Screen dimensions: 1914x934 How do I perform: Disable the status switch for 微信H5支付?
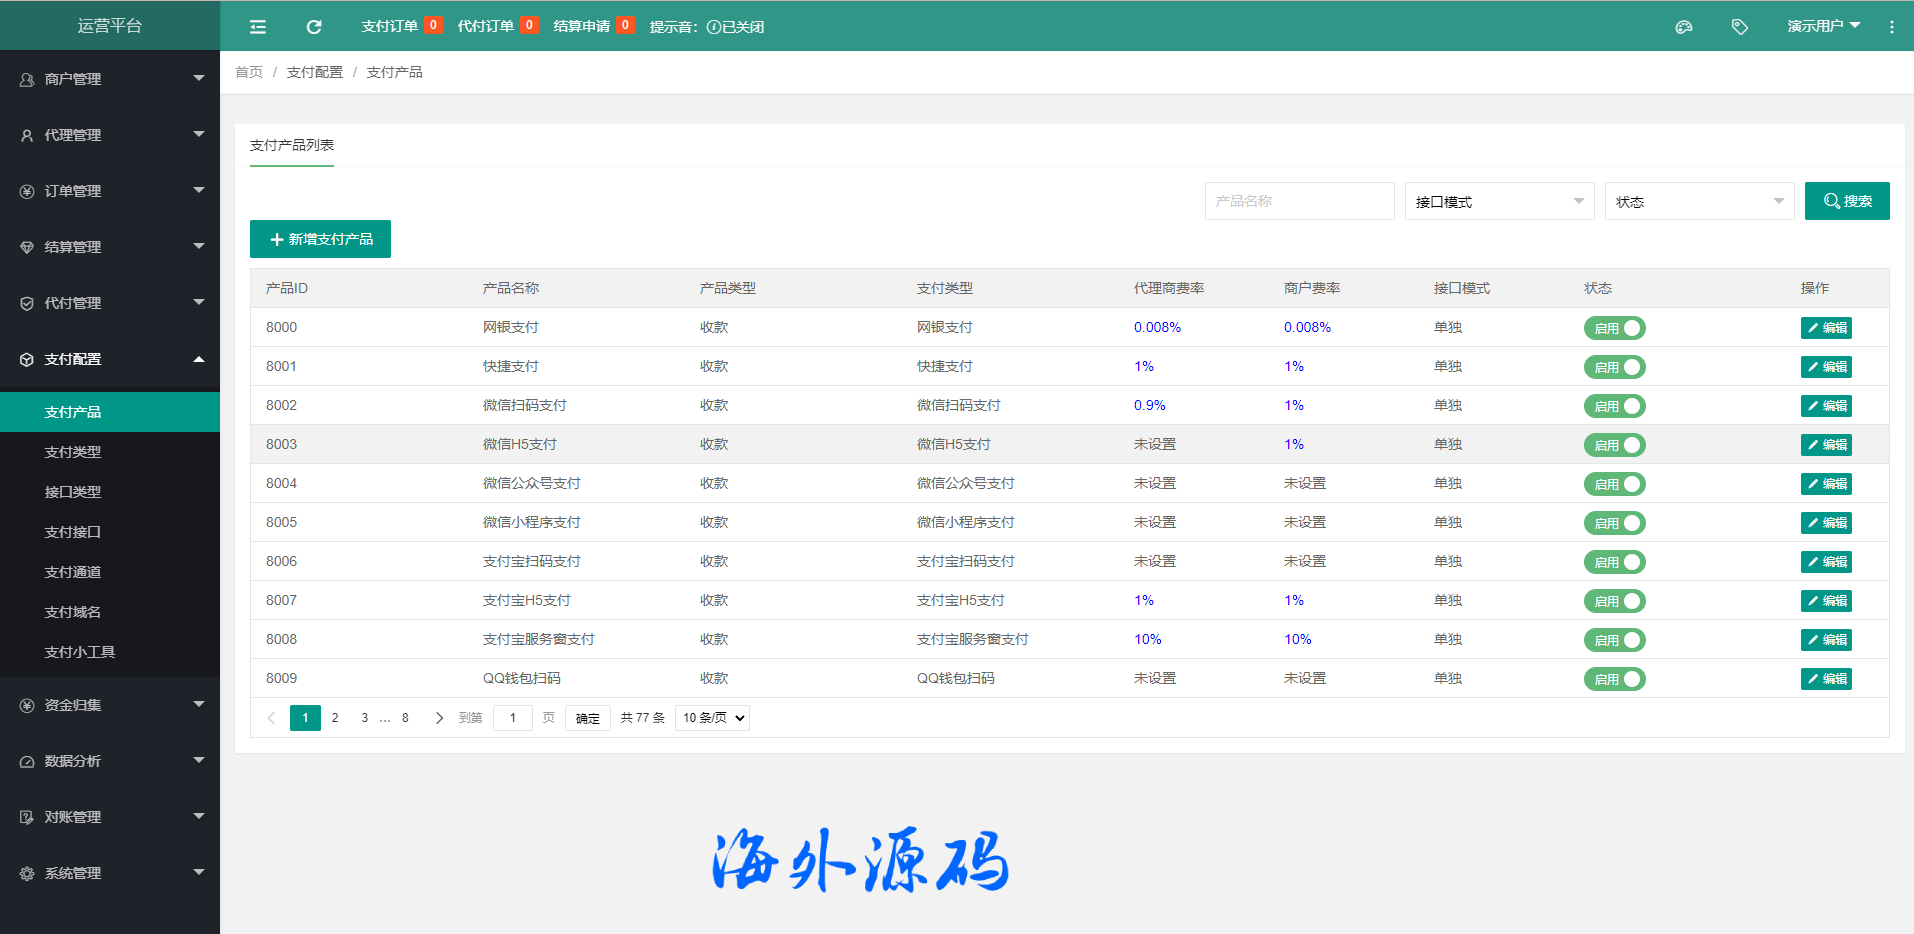1614,445
